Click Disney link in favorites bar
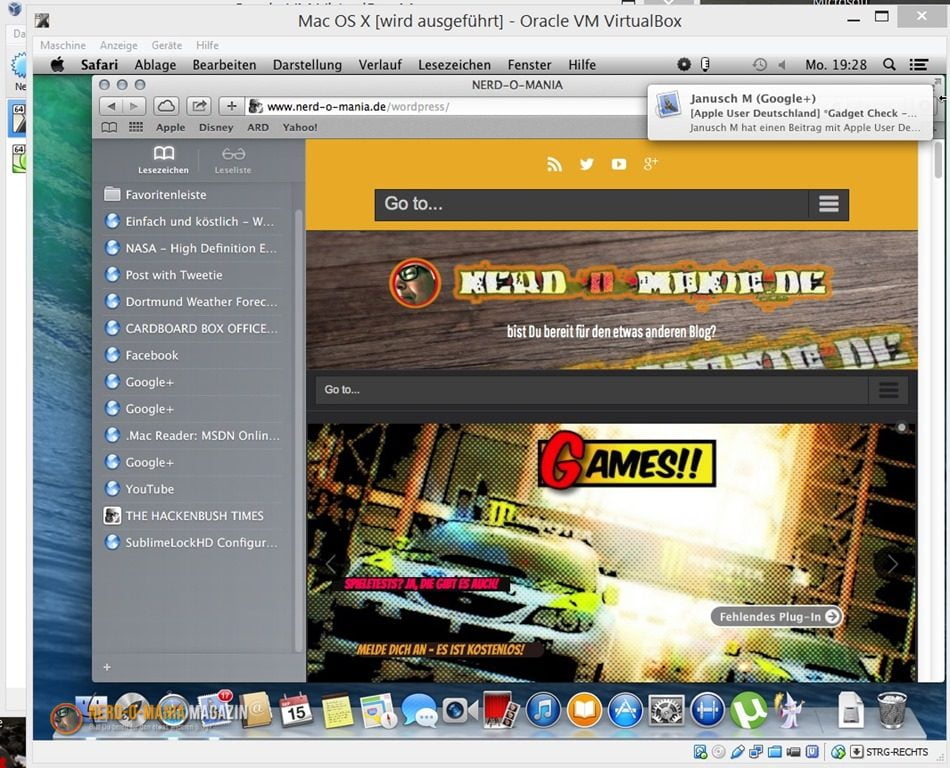Screen dimensions: 950x768 pyautogui.click(x=216, y=127)
